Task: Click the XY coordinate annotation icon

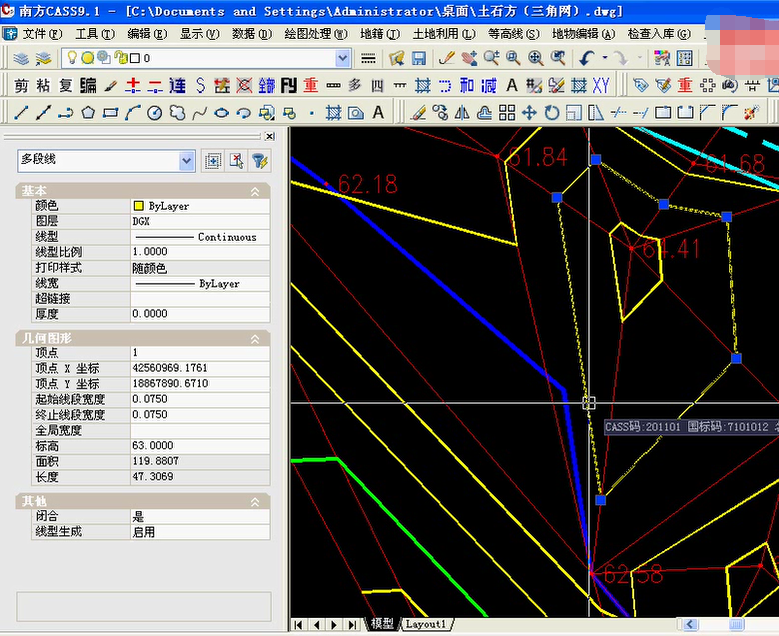Action: pyautogui.click(x=601, y=85)
